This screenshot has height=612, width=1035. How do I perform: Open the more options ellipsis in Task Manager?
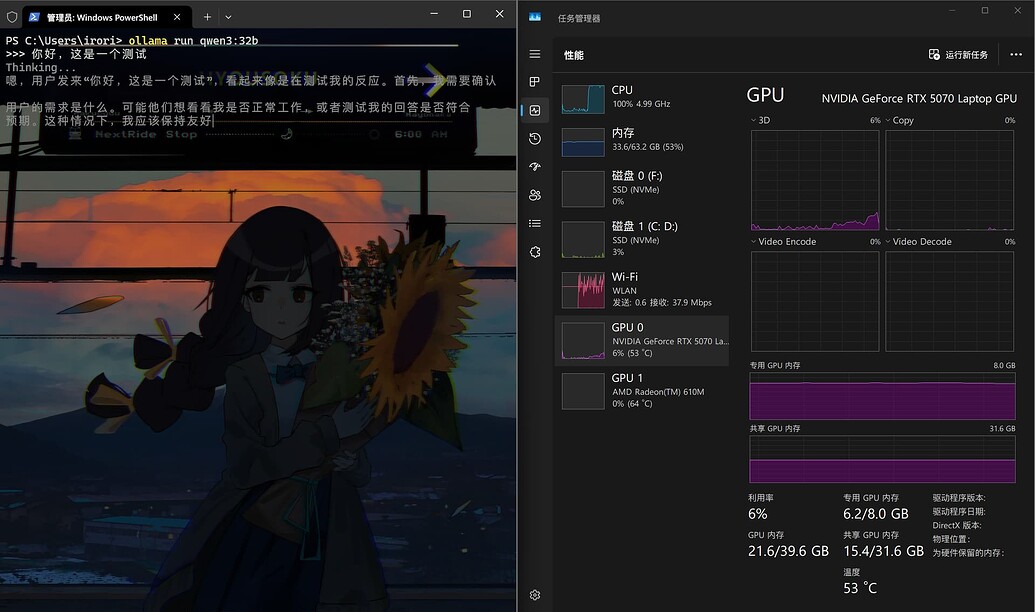coord(1016,54)
